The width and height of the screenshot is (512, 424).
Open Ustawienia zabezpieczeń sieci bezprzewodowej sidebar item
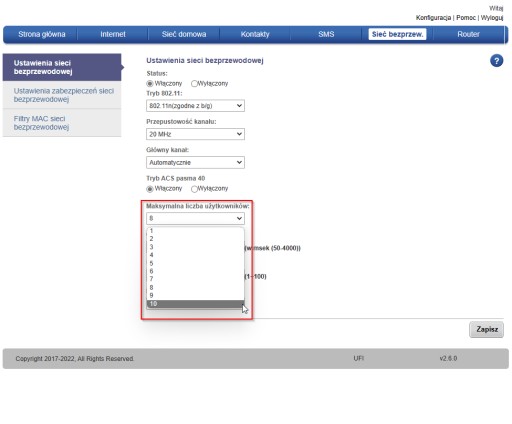click(62, 95)
